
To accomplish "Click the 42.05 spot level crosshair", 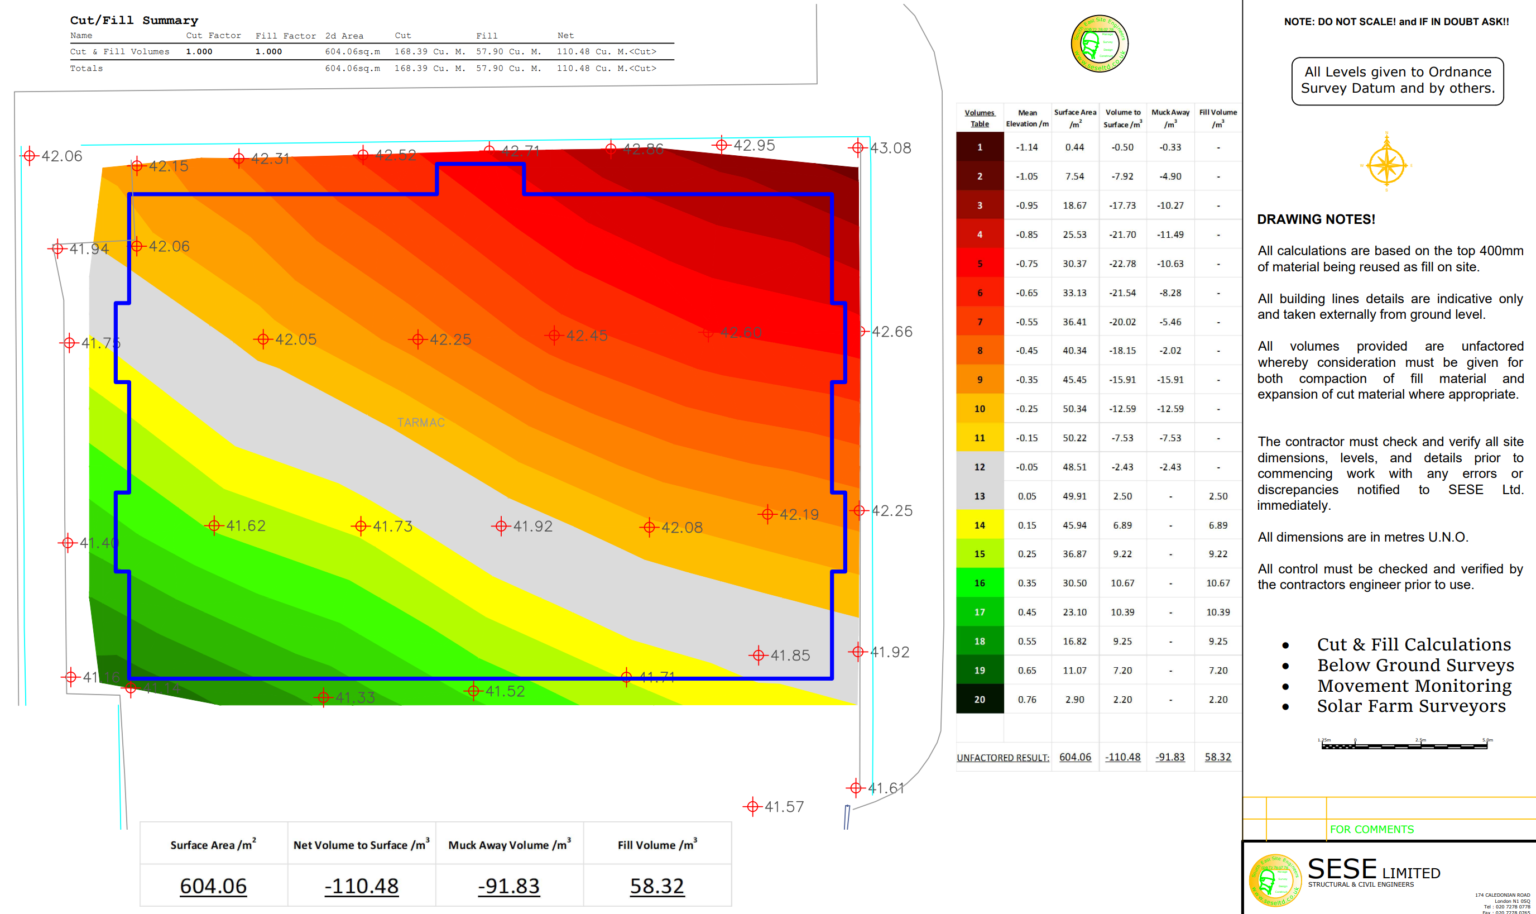I will pos(263,339).
